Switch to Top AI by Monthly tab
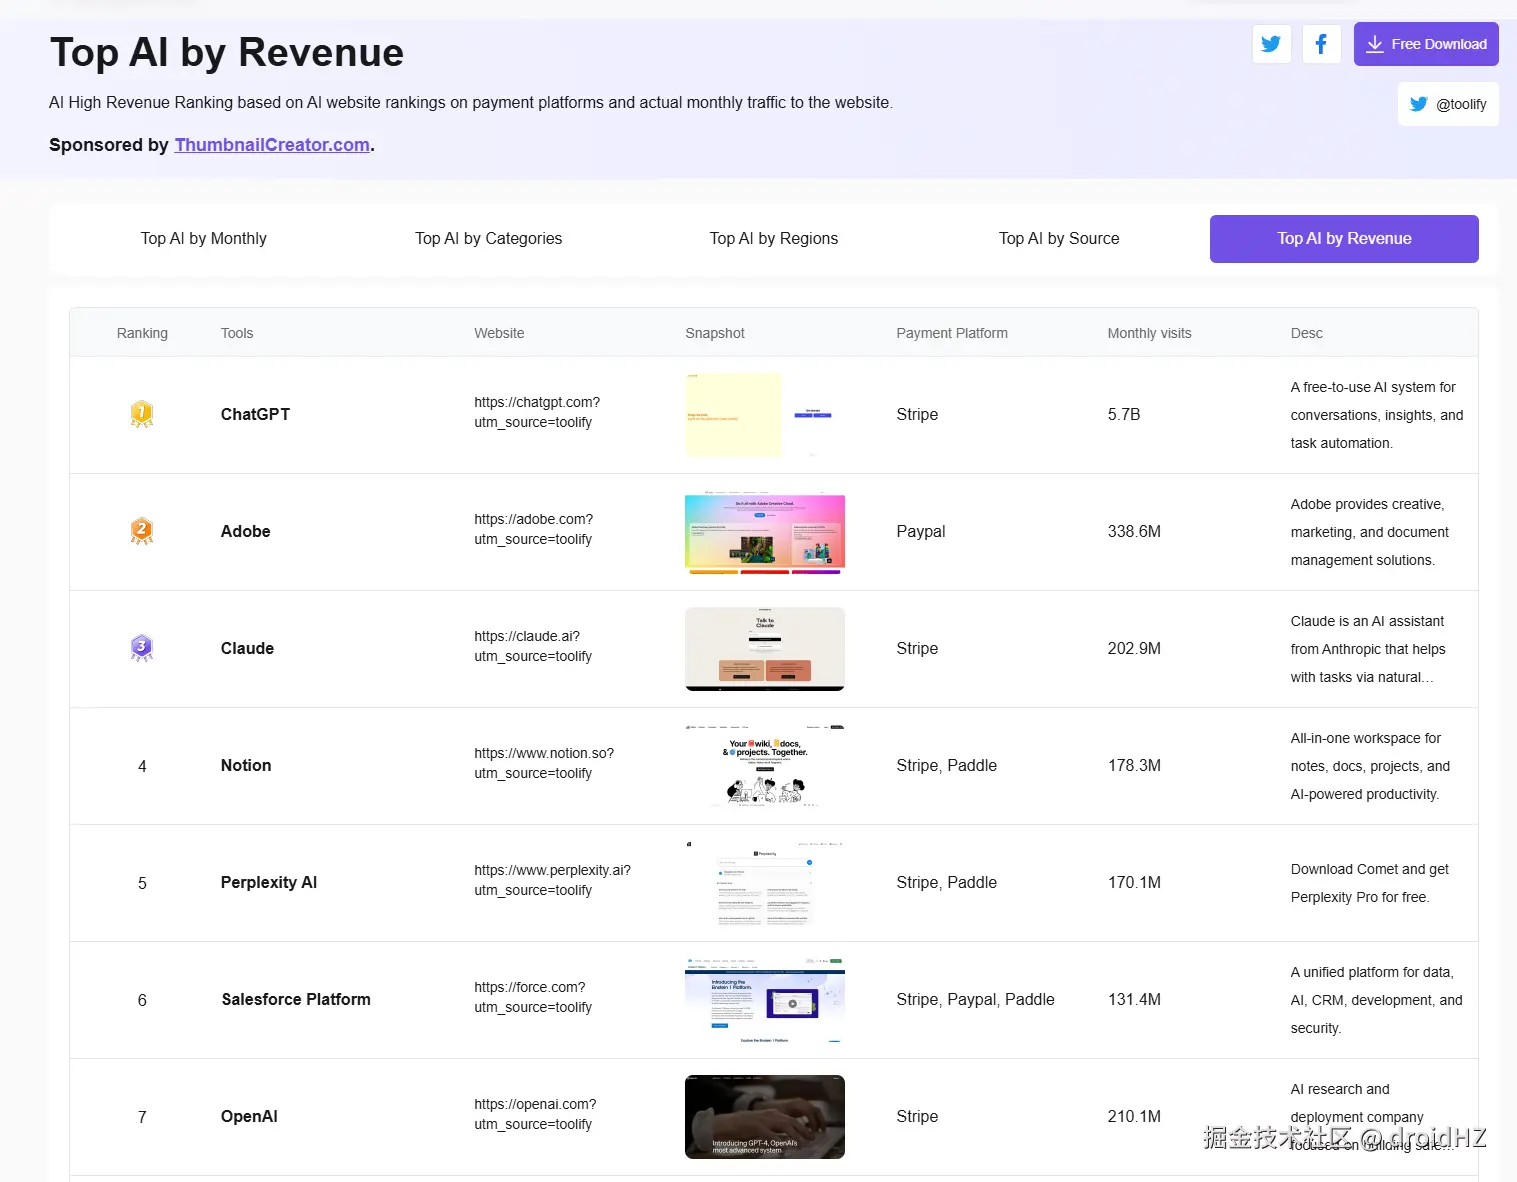 click(204, 239)
